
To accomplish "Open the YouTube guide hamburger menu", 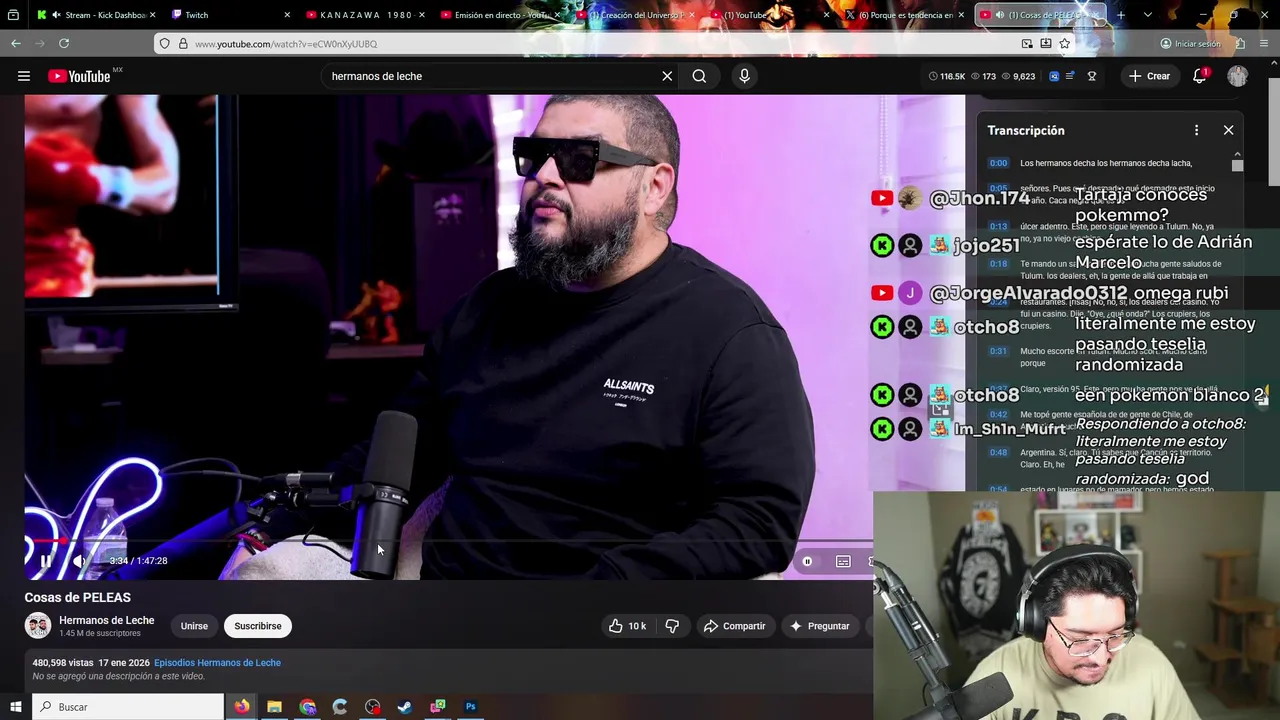I will tap(24, 76).
